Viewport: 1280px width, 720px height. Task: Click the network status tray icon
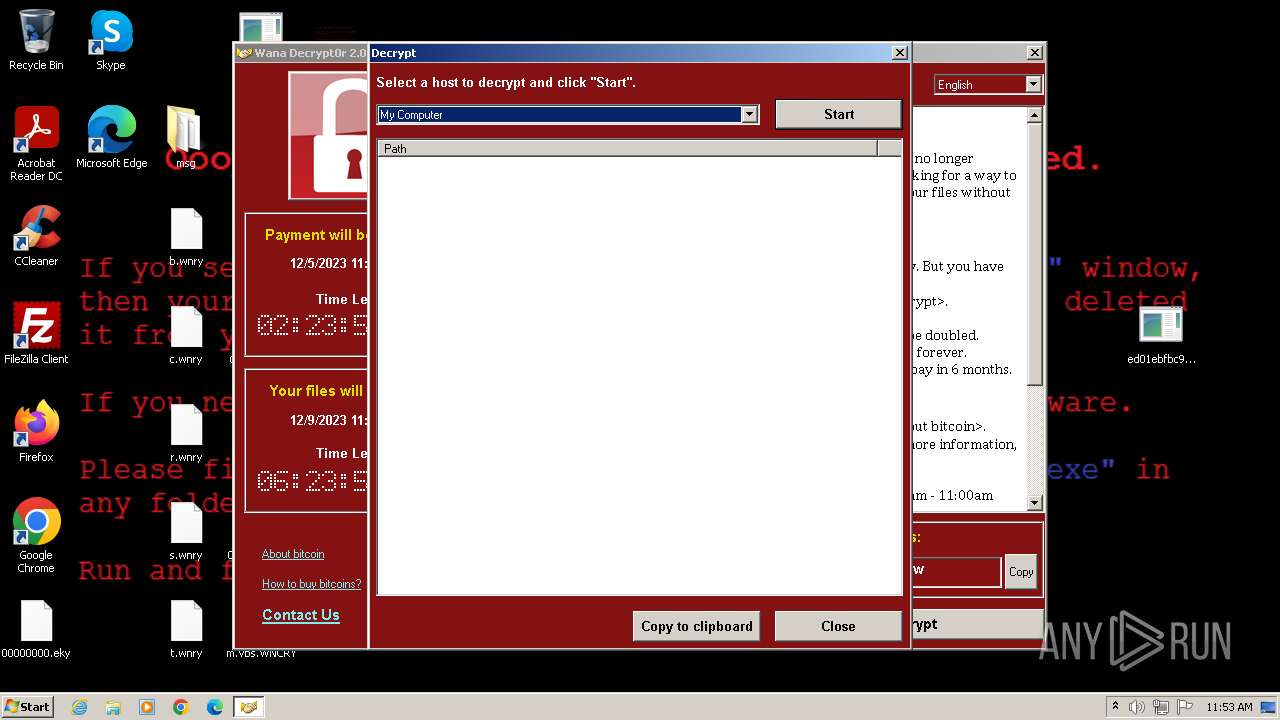tap(1160, 707)
